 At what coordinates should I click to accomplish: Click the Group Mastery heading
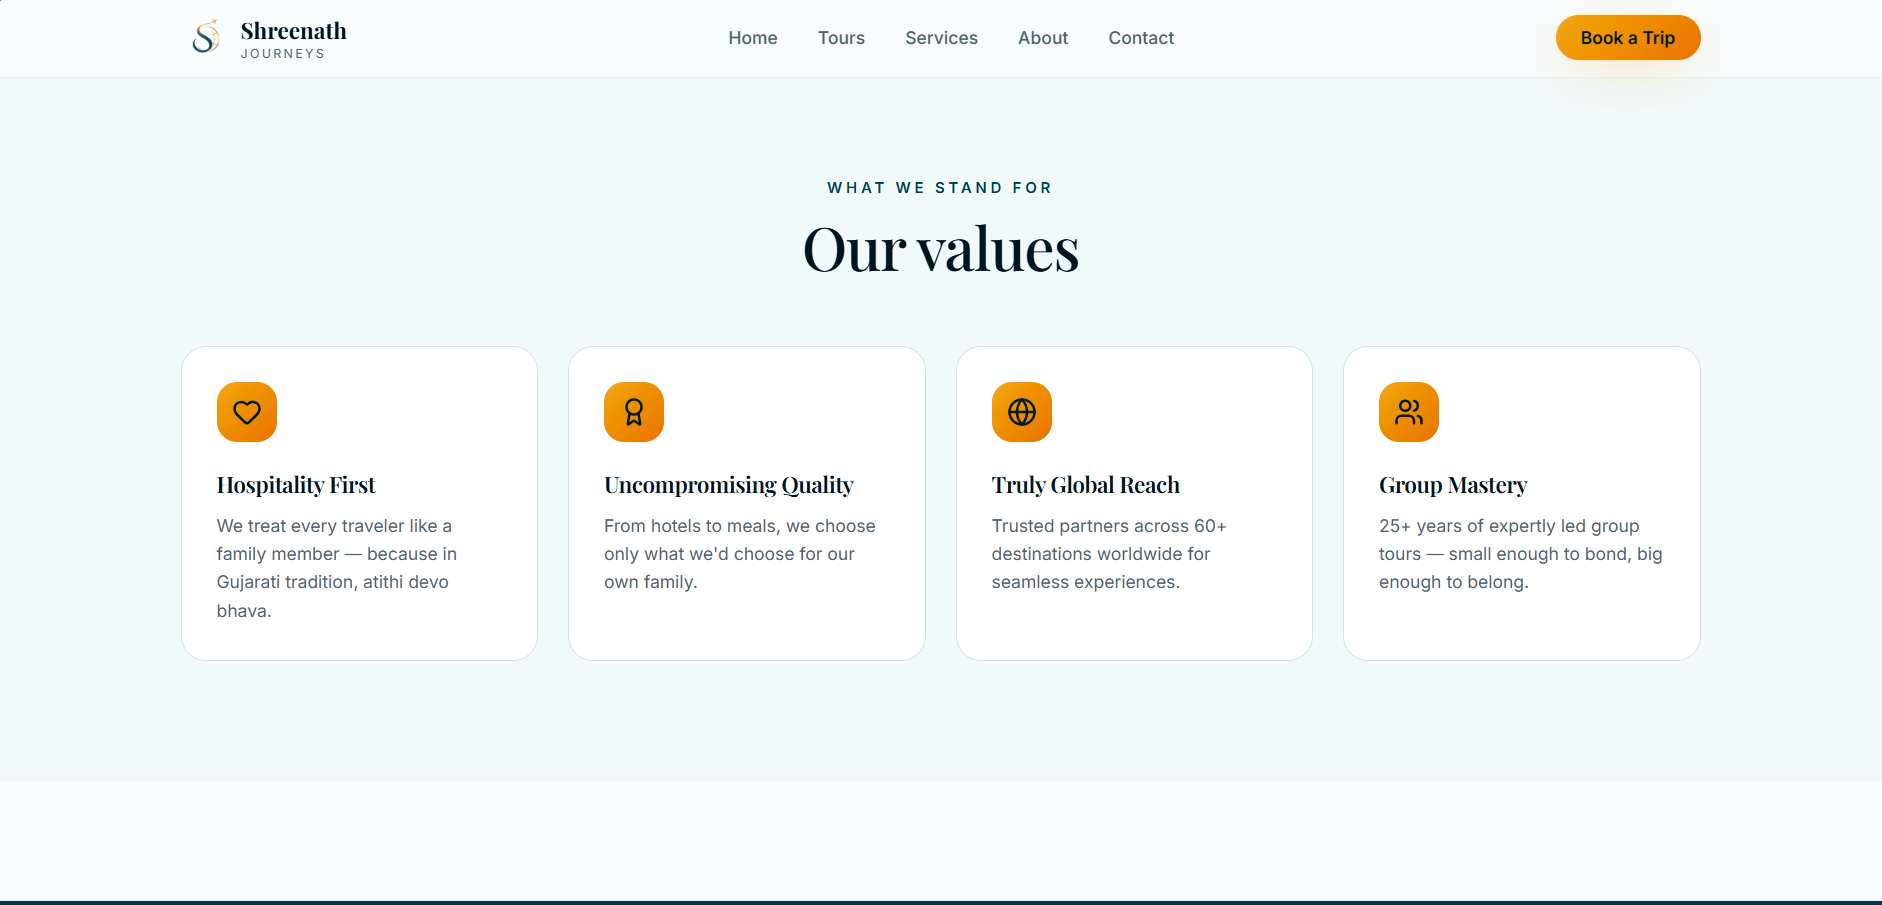1453,485
